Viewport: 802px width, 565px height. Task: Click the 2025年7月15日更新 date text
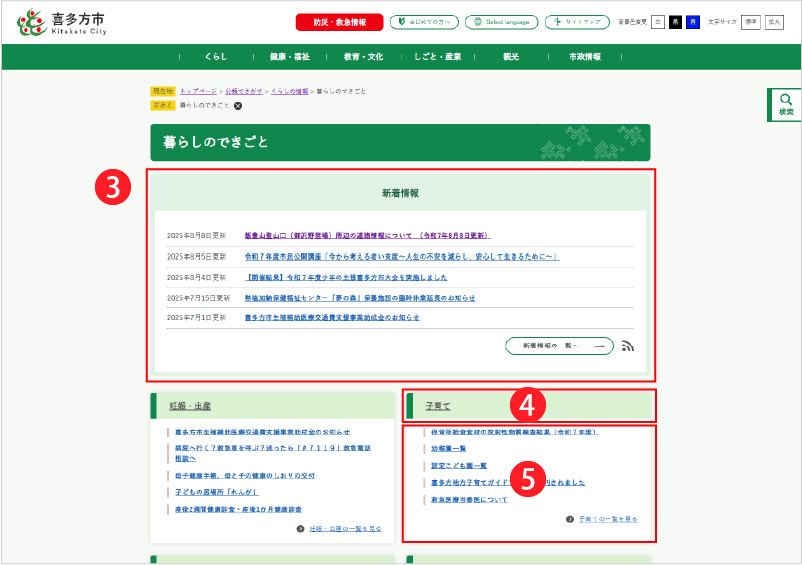point(198,298)
